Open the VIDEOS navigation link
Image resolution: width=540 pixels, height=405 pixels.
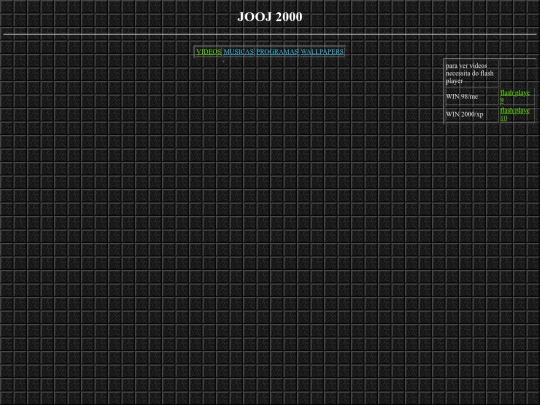click(x=209, y=52)
